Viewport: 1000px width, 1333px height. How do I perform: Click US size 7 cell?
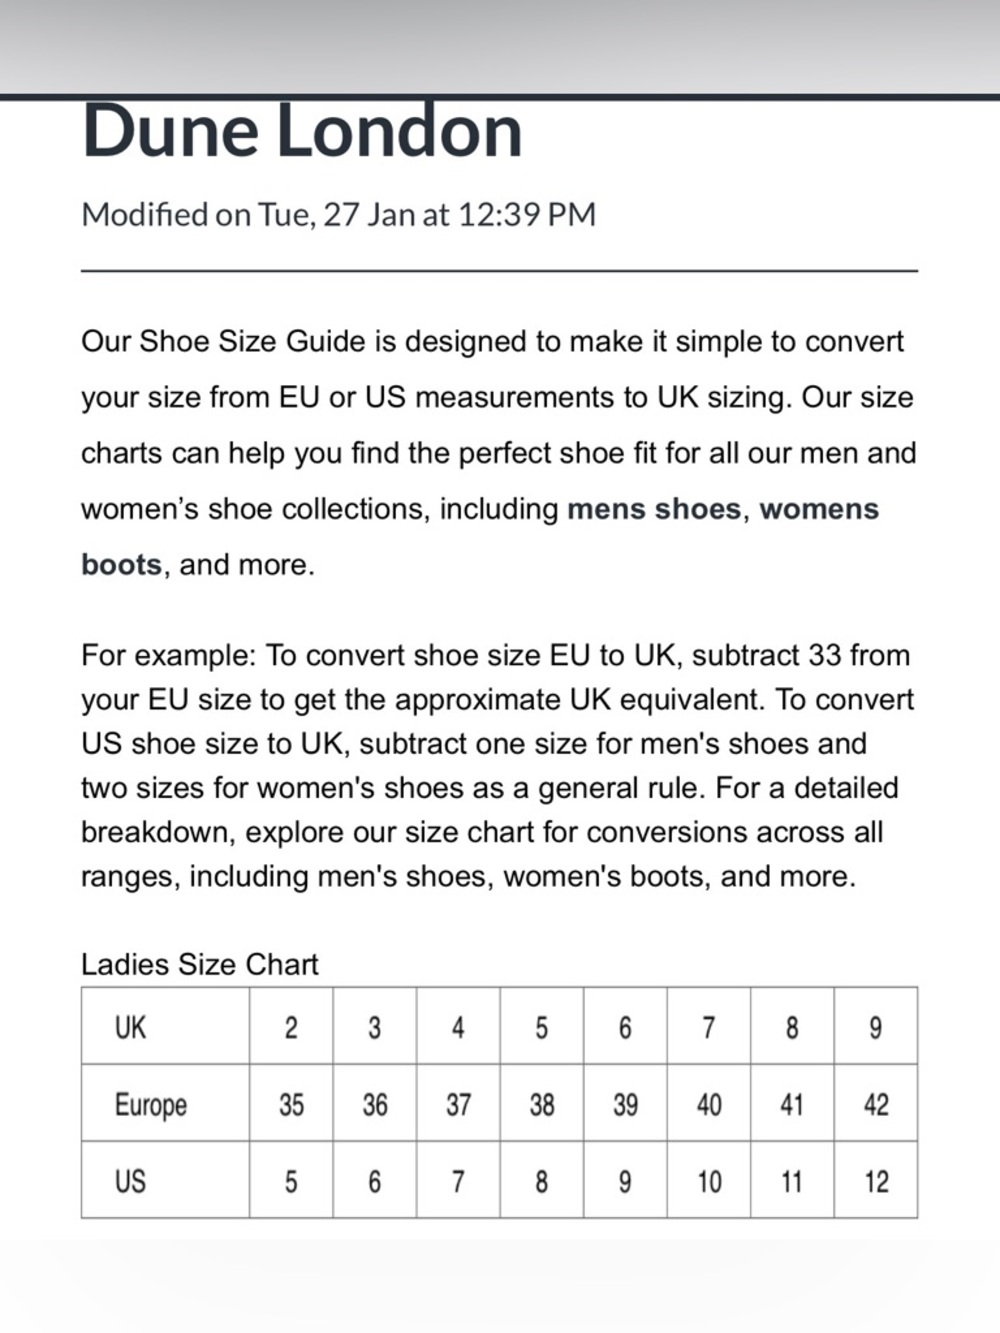click(458, 1180)
